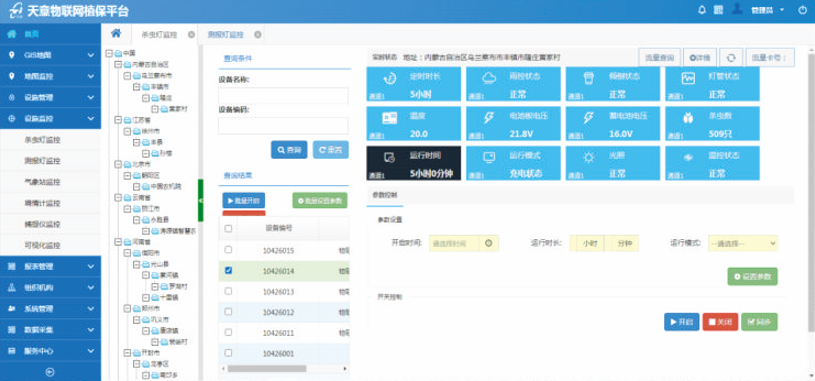Click the green panel splitter handle

201,200
